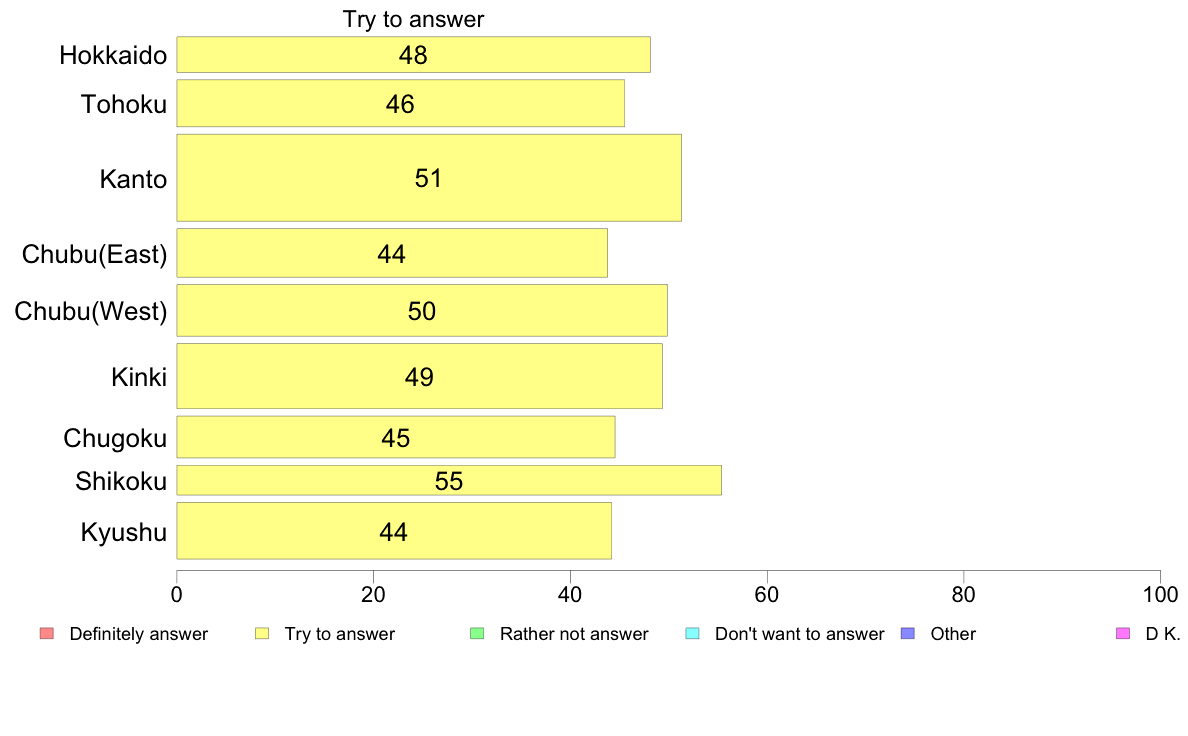Click the green Rather not answer swatch

(477, 634)
